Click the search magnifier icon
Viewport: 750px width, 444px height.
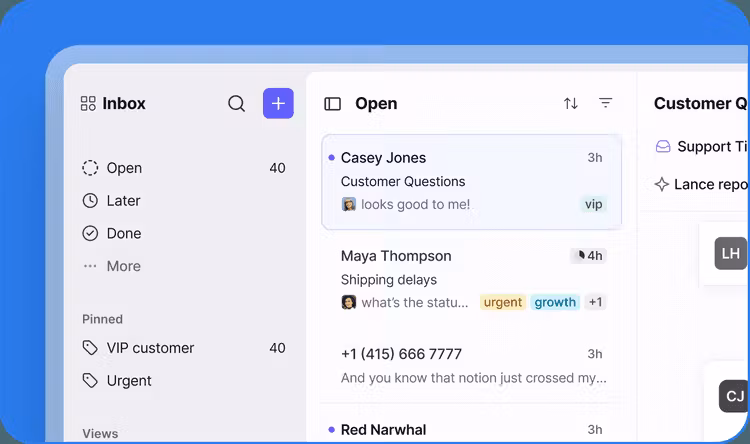pyautogui.click(x=236, y=104)
